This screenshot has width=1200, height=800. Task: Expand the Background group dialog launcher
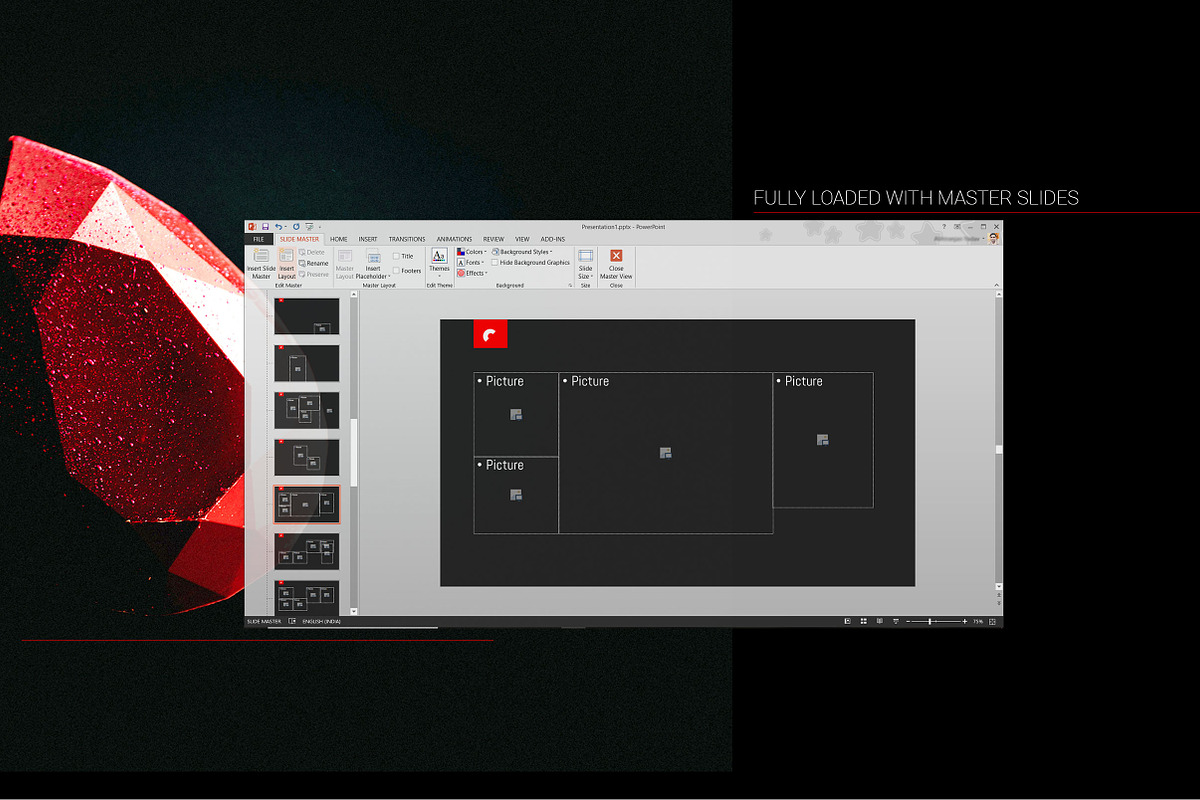pos(570,285)
